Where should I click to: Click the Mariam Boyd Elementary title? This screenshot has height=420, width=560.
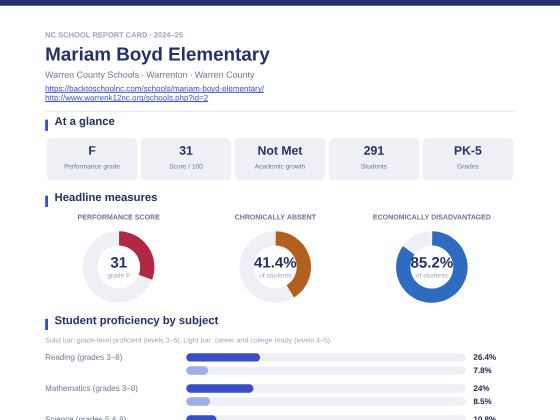point(158,55)
